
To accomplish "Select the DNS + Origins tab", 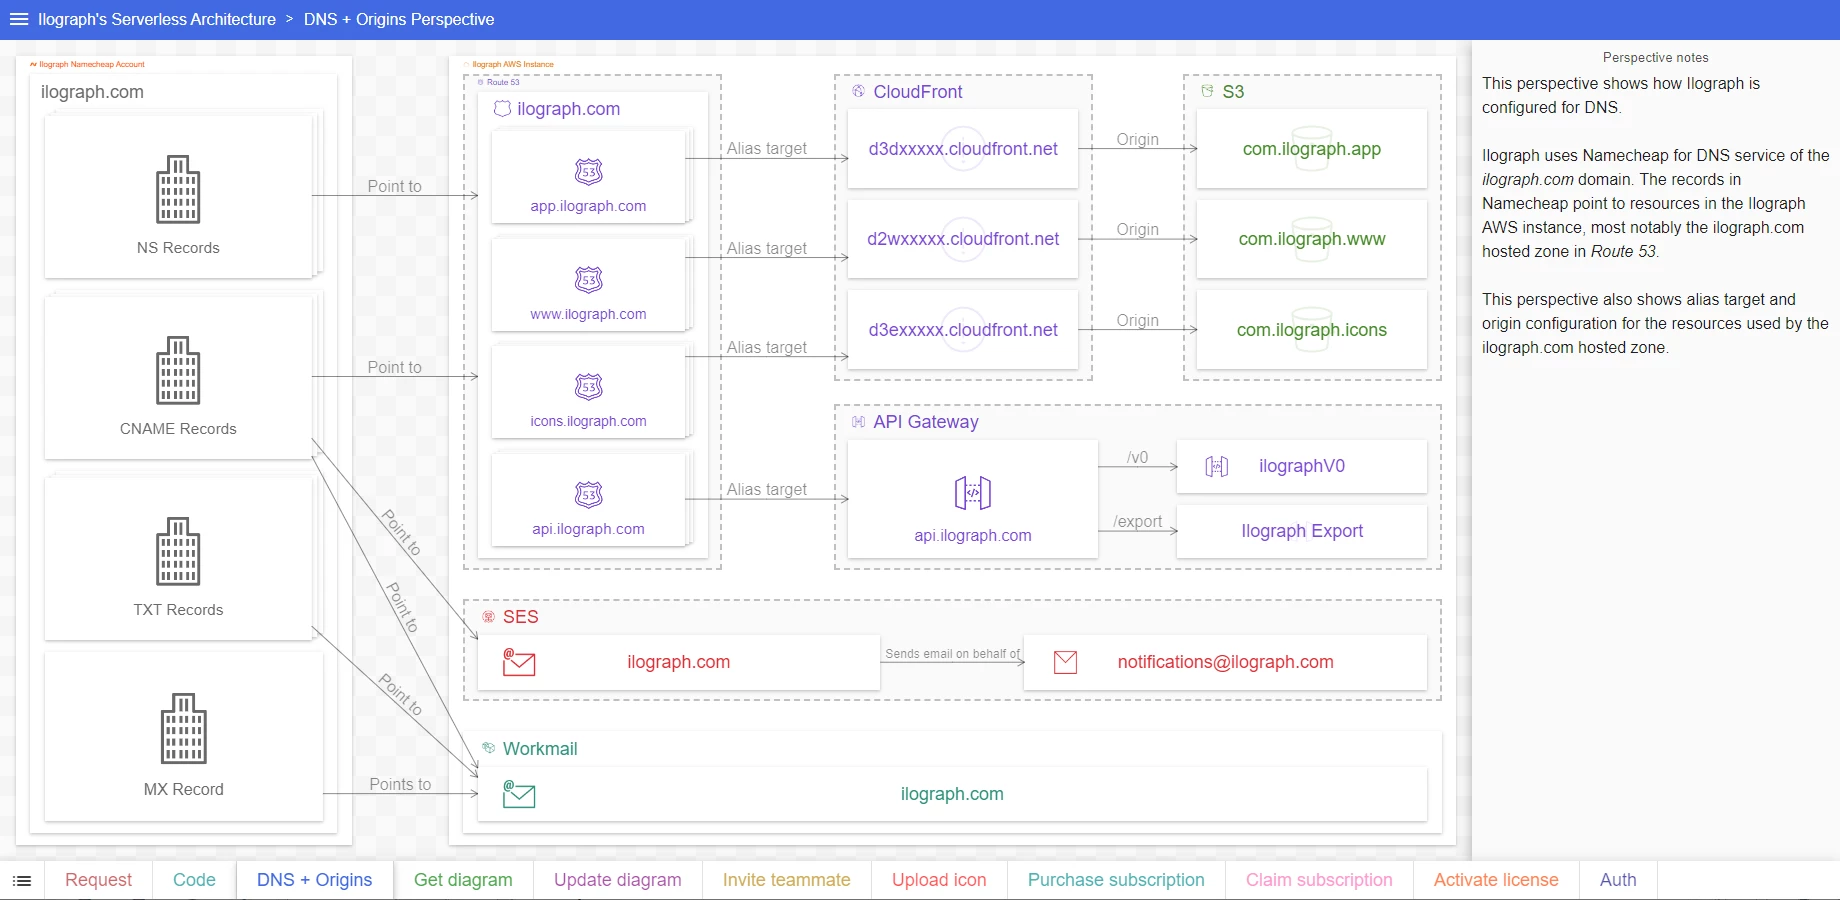I will pyautogui.click(x=314, y=880).
